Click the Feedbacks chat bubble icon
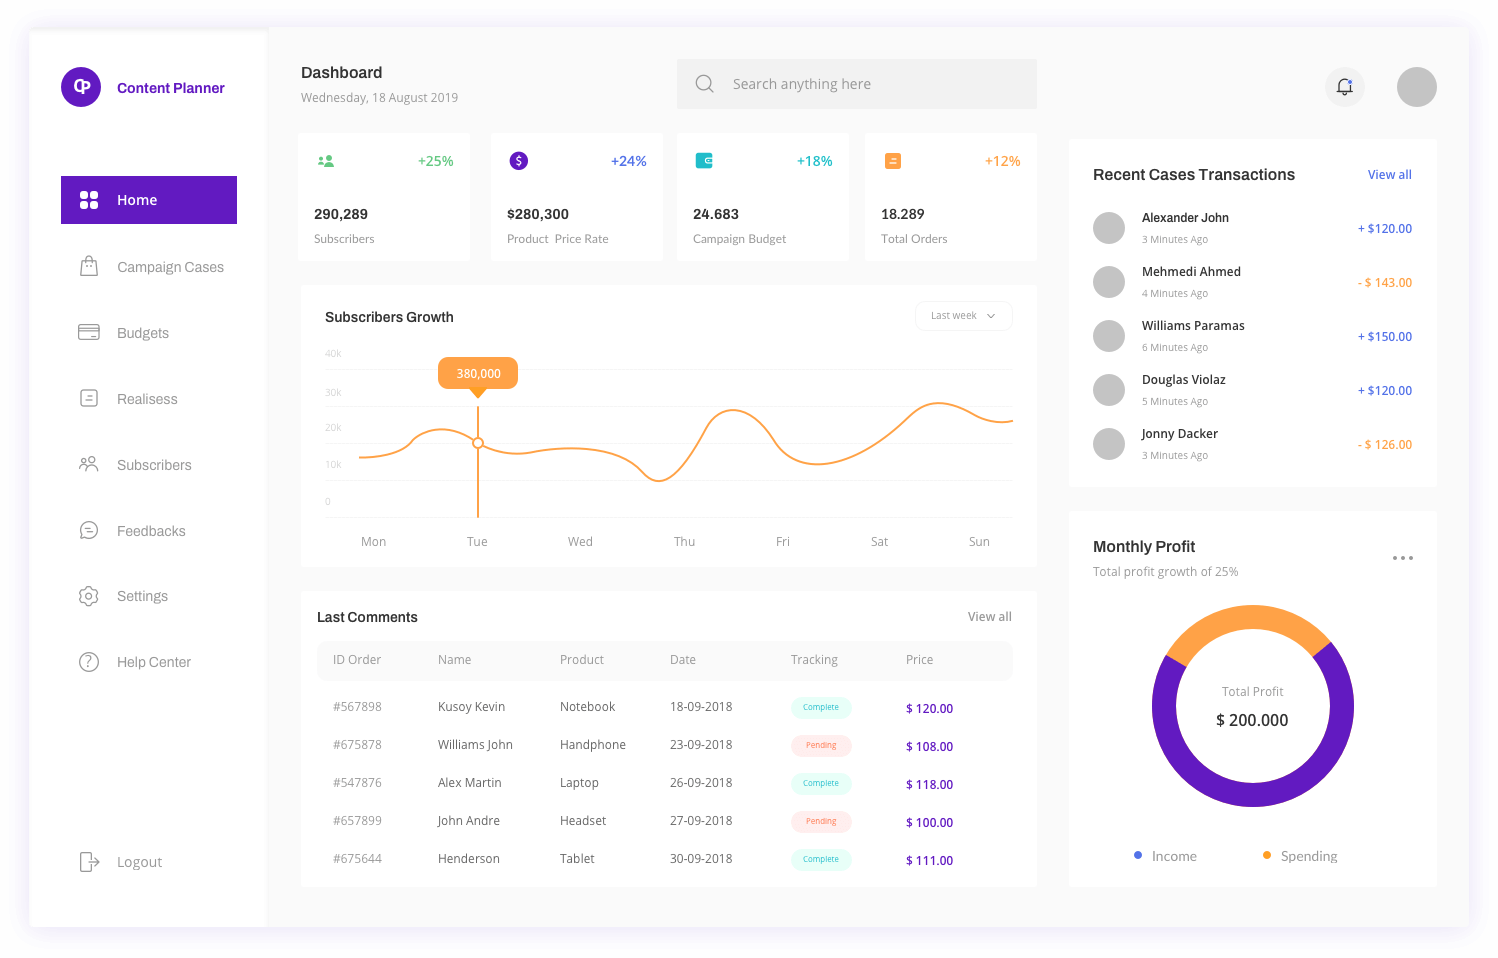Screen dimensions: 1498x958 point(89,530)
